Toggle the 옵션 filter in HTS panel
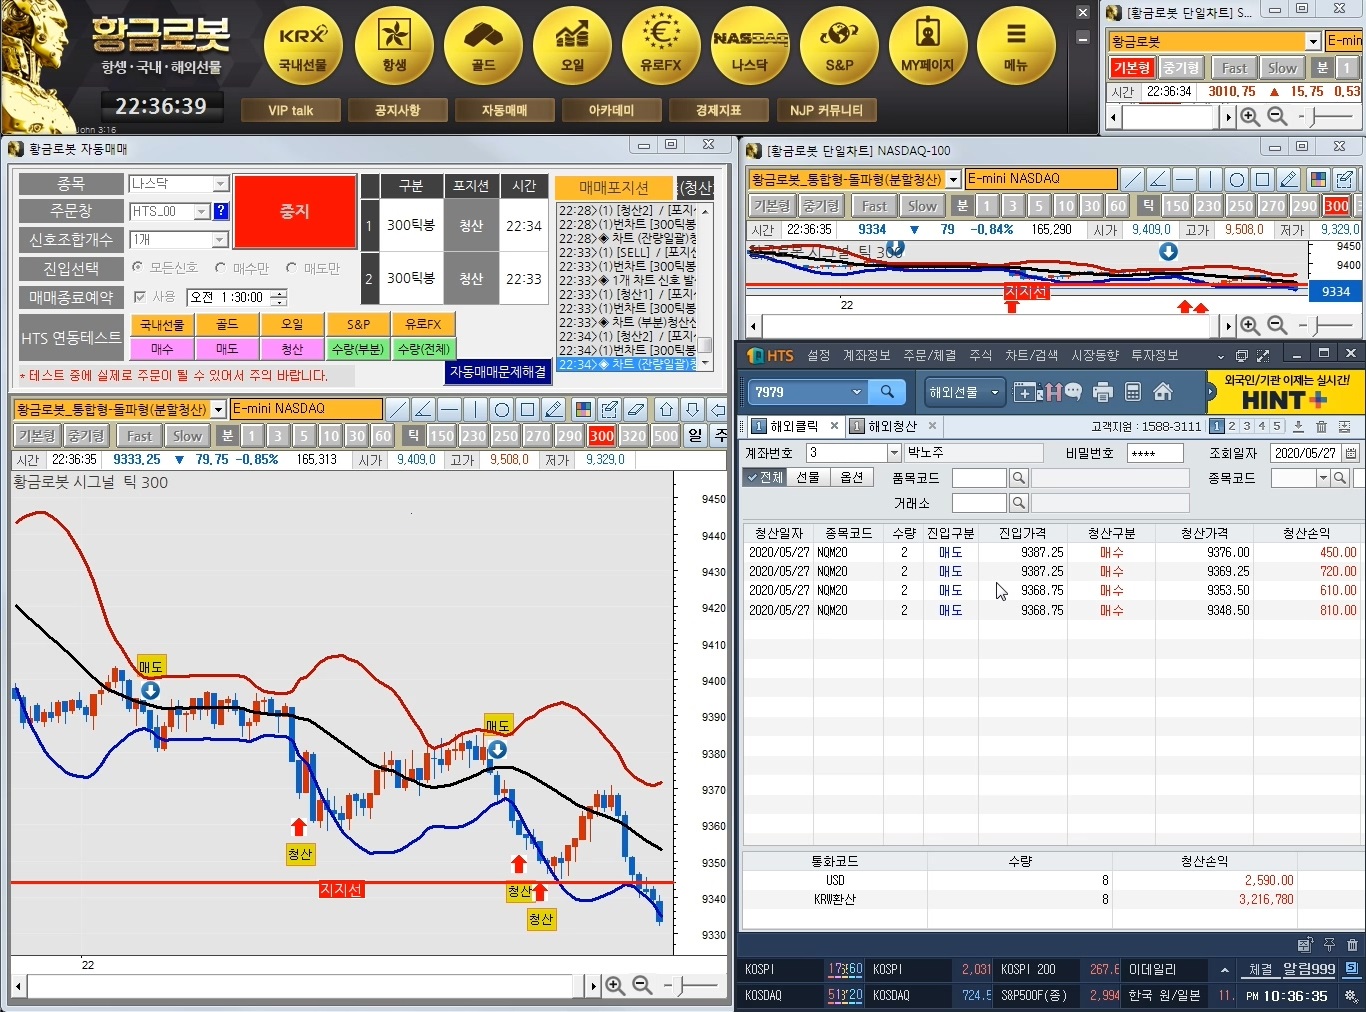This screenshot has width=1366, height=1012. click(x=852, y=477)
